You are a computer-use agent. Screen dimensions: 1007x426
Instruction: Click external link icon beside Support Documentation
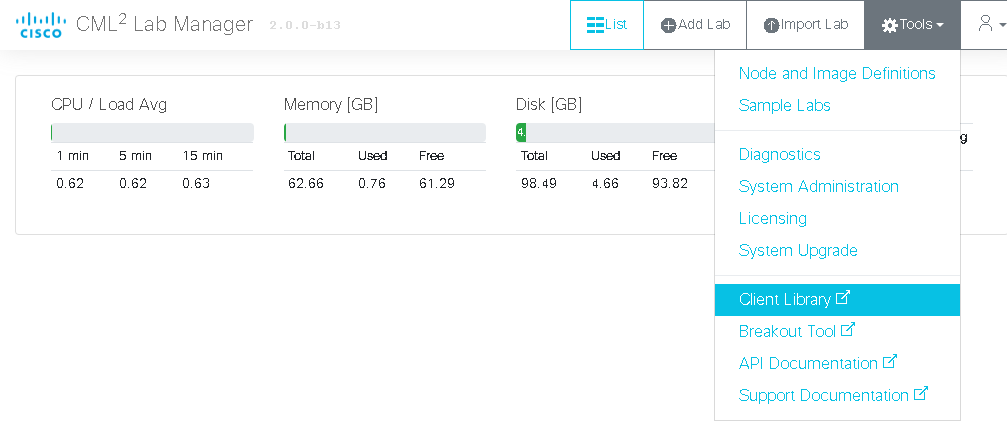click(x=921, y=393)
